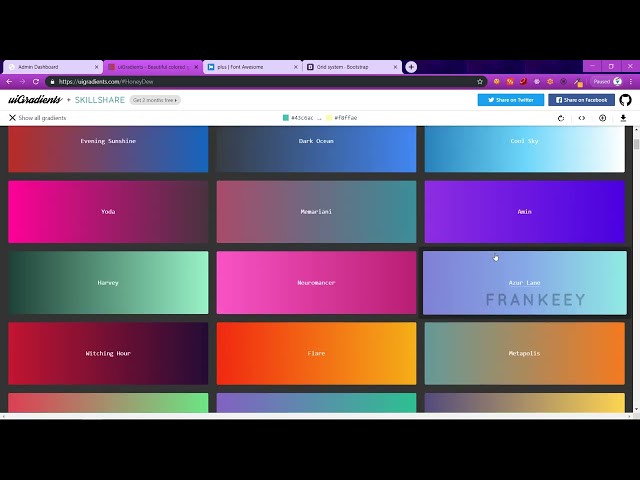Click Share on Facebook button

[x=581, y=100]
